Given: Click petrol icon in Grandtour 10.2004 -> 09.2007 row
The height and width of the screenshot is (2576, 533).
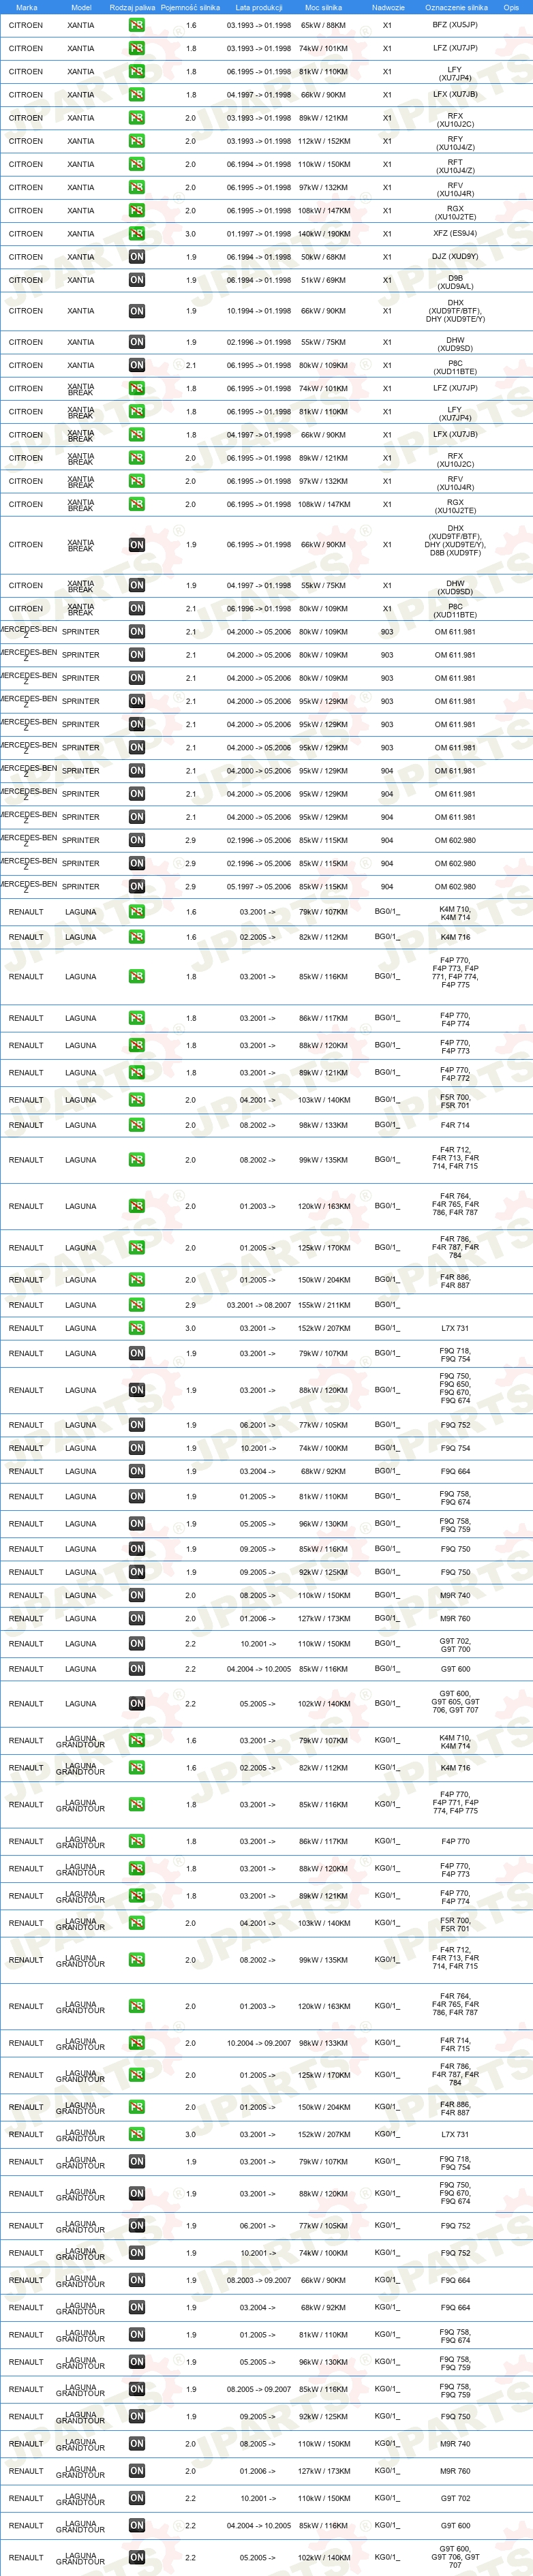Looking at the screenshot, I should tap(136, 2043).
